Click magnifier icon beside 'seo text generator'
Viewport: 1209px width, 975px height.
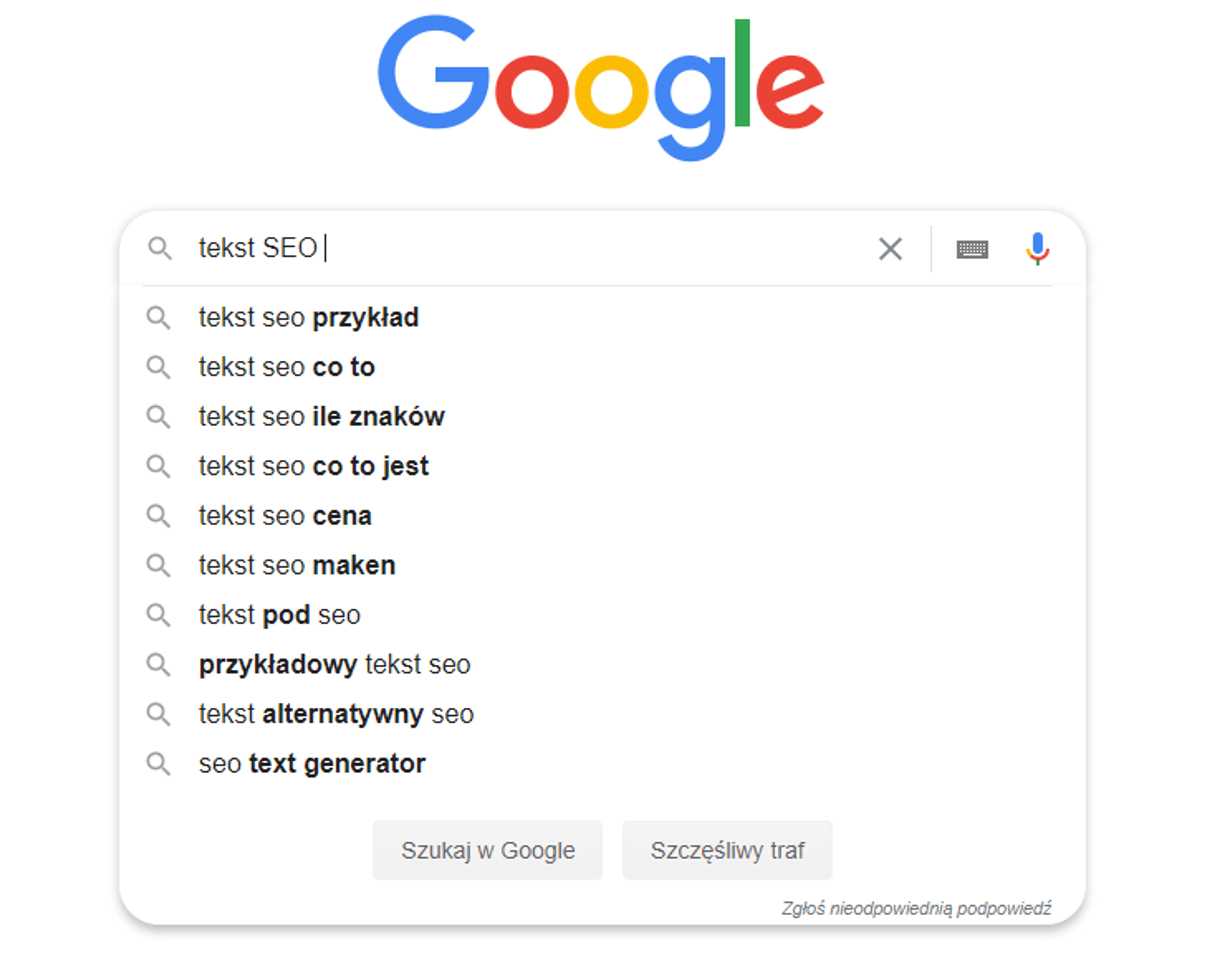pyautogui.click(x=158, y=764)
